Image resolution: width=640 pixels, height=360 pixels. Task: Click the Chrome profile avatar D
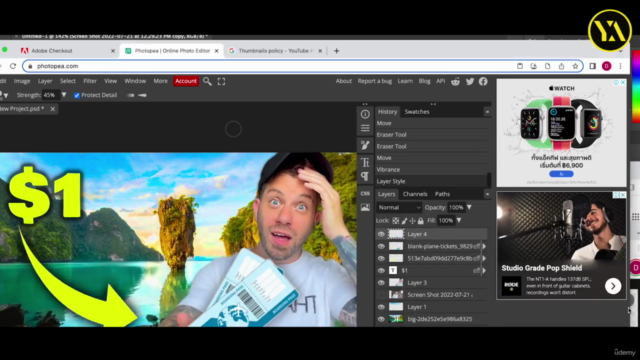pyautogui.click(x=607, y=66)
